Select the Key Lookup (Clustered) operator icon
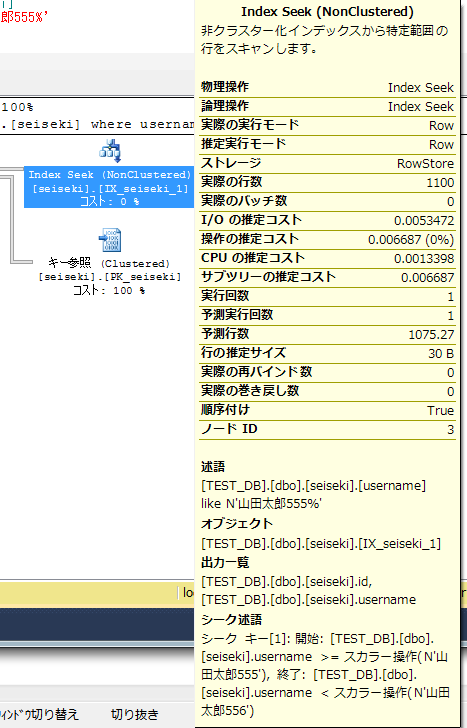The width and height of the screenshot is (467, 728). coord(110,240)
